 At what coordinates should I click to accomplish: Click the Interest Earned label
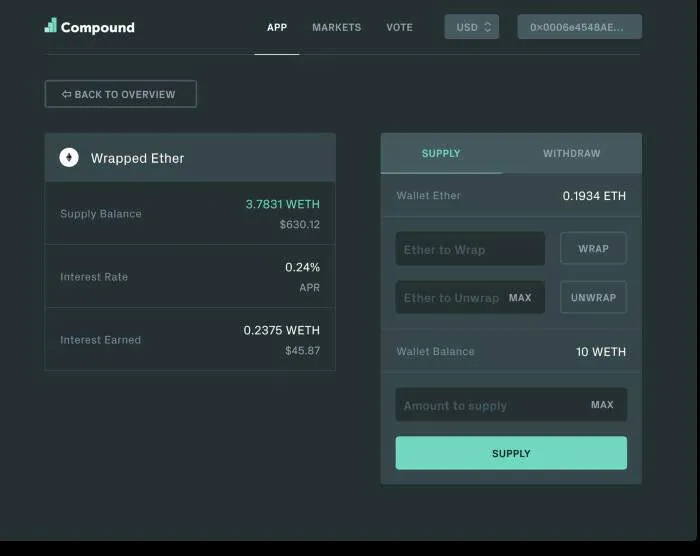coord(100,340)
